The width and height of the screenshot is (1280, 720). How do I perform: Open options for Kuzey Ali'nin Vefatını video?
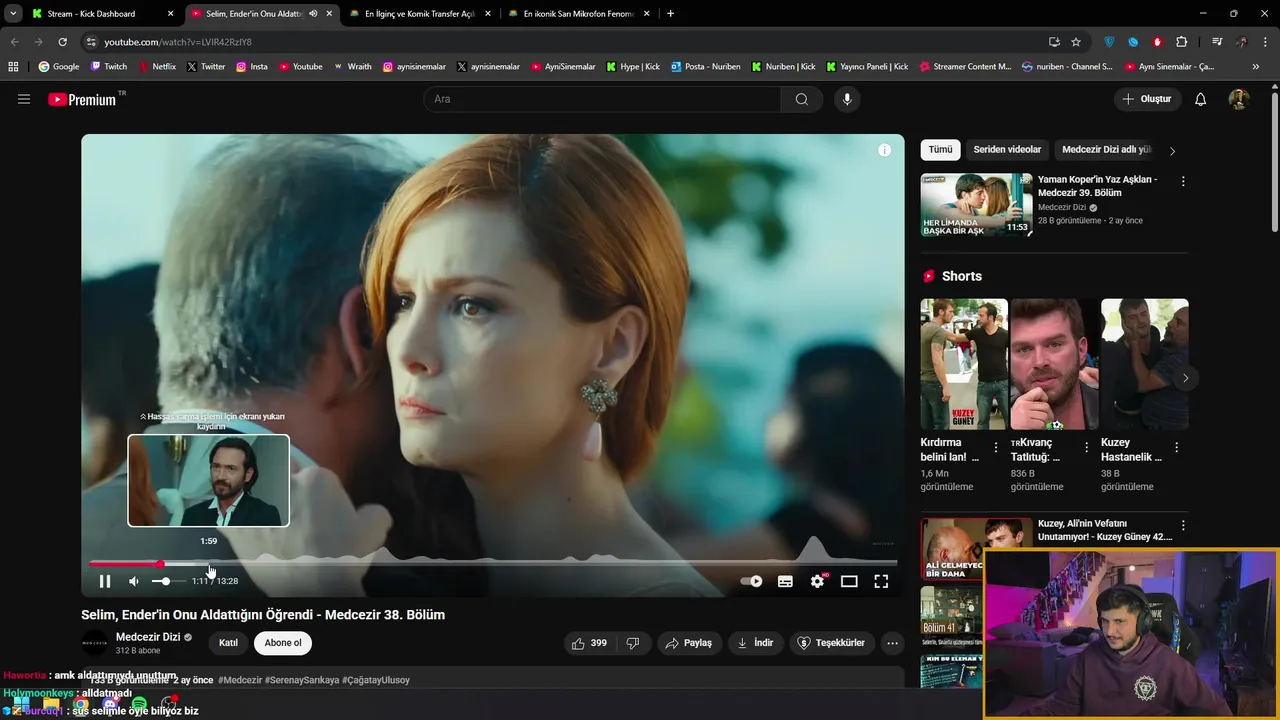(1183, 526)
